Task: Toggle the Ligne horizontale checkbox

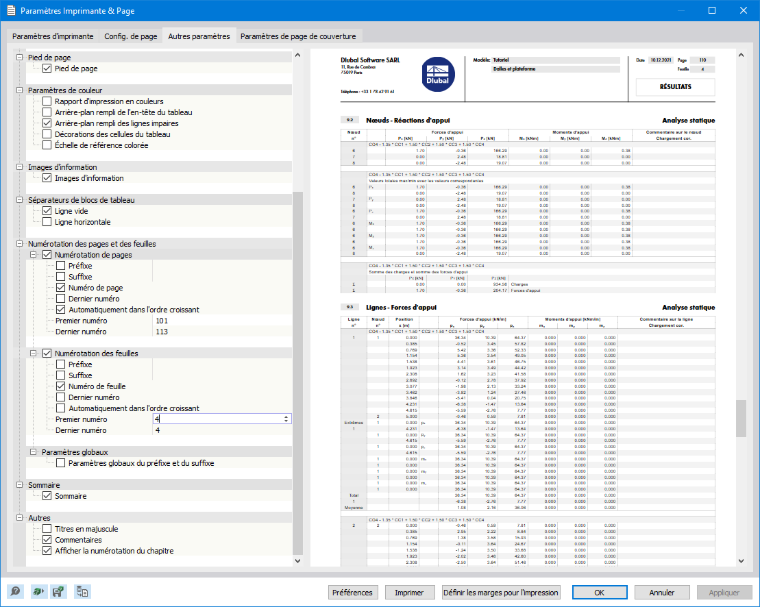Action: coord(47,222)
